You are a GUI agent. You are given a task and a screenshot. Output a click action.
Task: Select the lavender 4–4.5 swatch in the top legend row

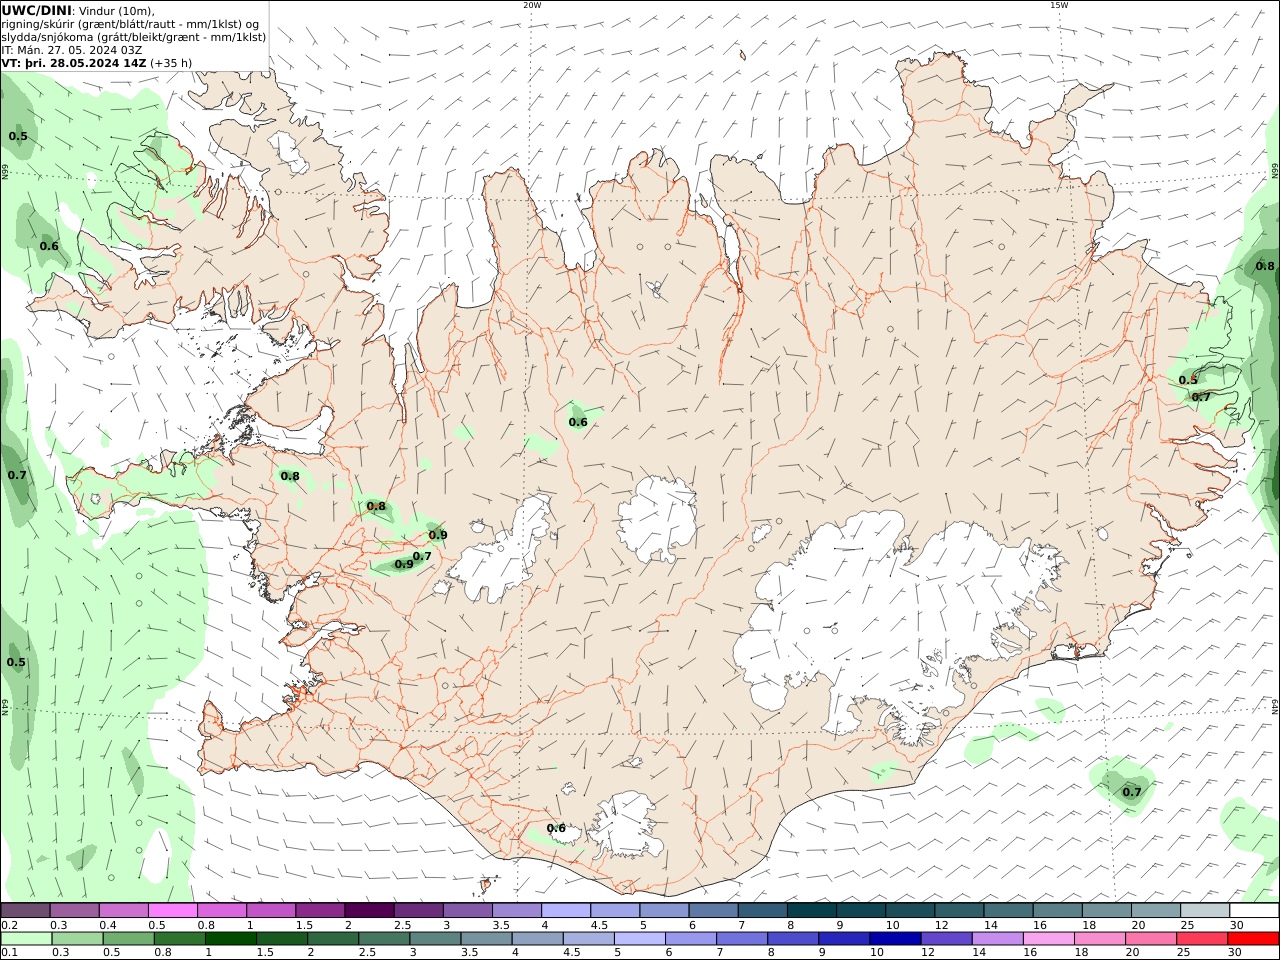click(565, 910)
